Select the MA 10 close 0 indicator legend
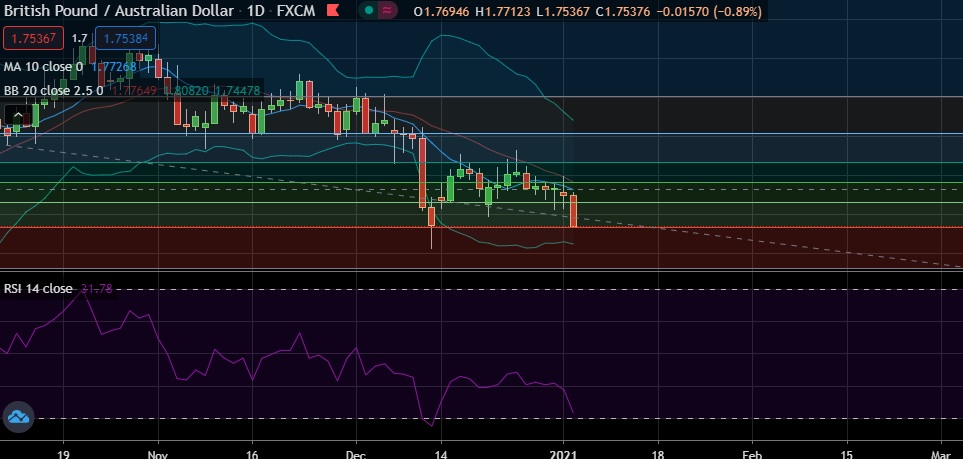 pyautogui.click(x=43, y=66)
